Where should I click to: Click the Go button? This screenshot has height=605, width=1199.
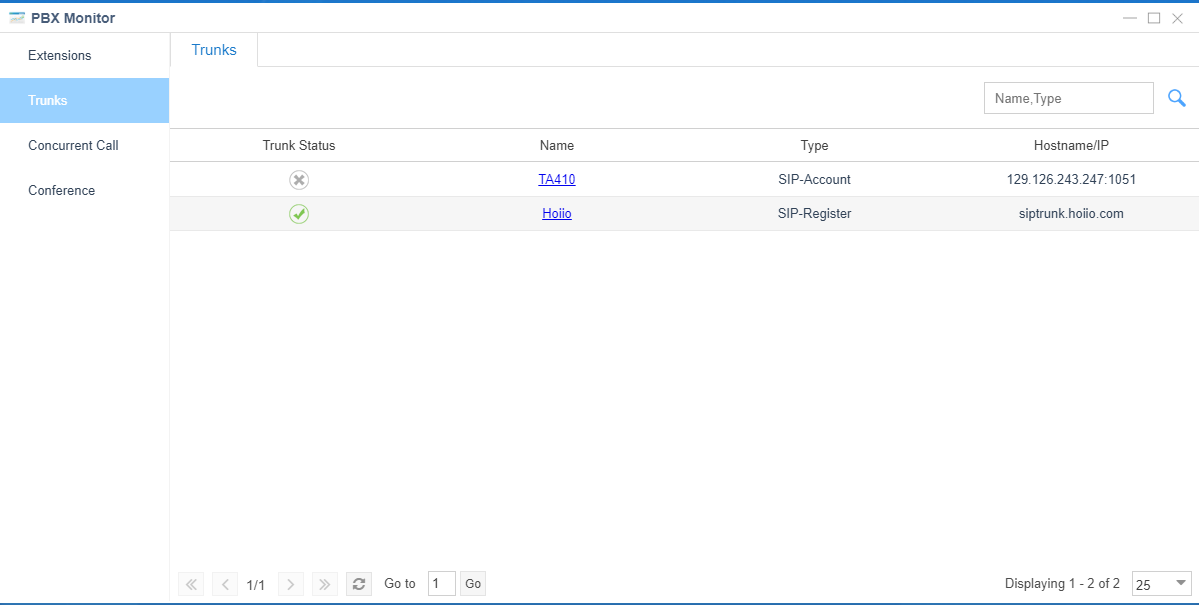473,584
